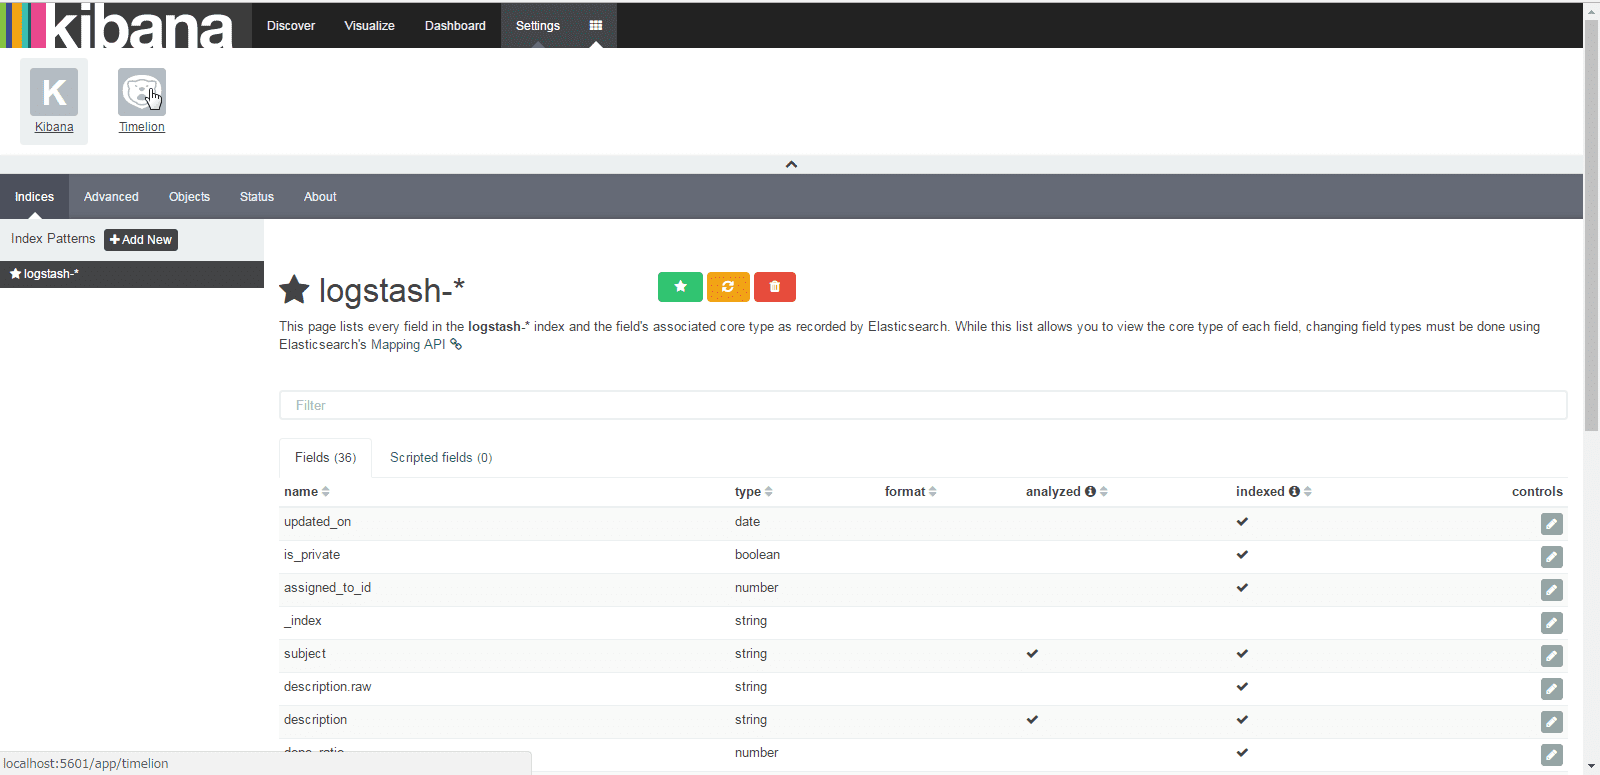Click the is_private field name
Screen dimensions: 1600x775
pos(312,555)
